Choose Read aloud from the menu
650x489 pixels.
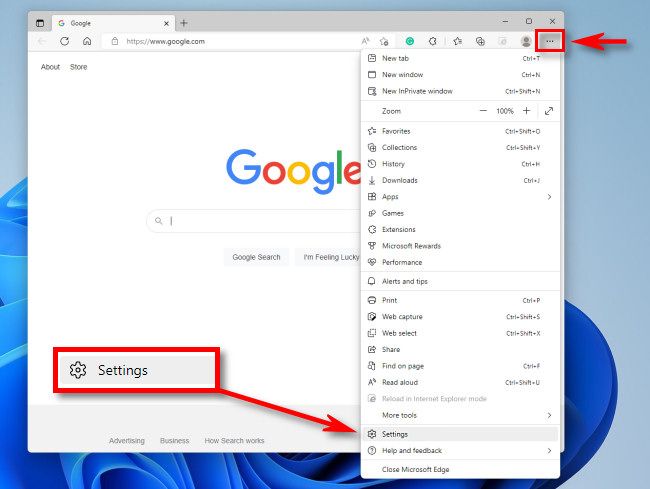pyautogui.click(x=460, y=382)
